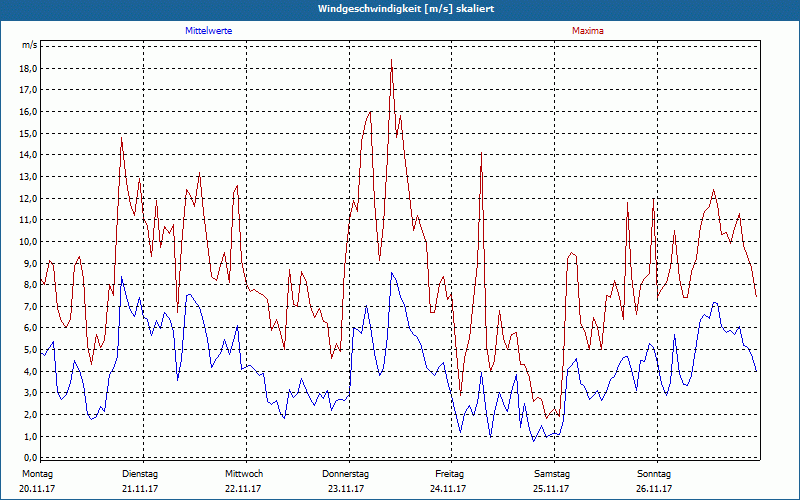
Task: Click the date 23.11.17
Action: click(346, 489)
